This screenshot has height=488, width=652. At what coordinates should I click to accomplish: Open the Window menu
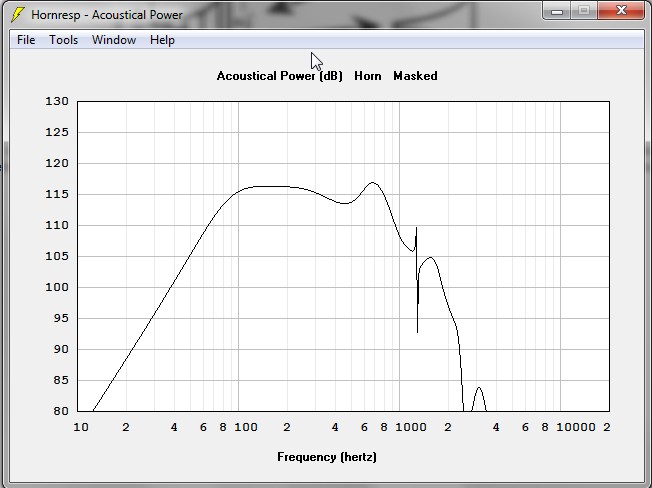(114, 40)
